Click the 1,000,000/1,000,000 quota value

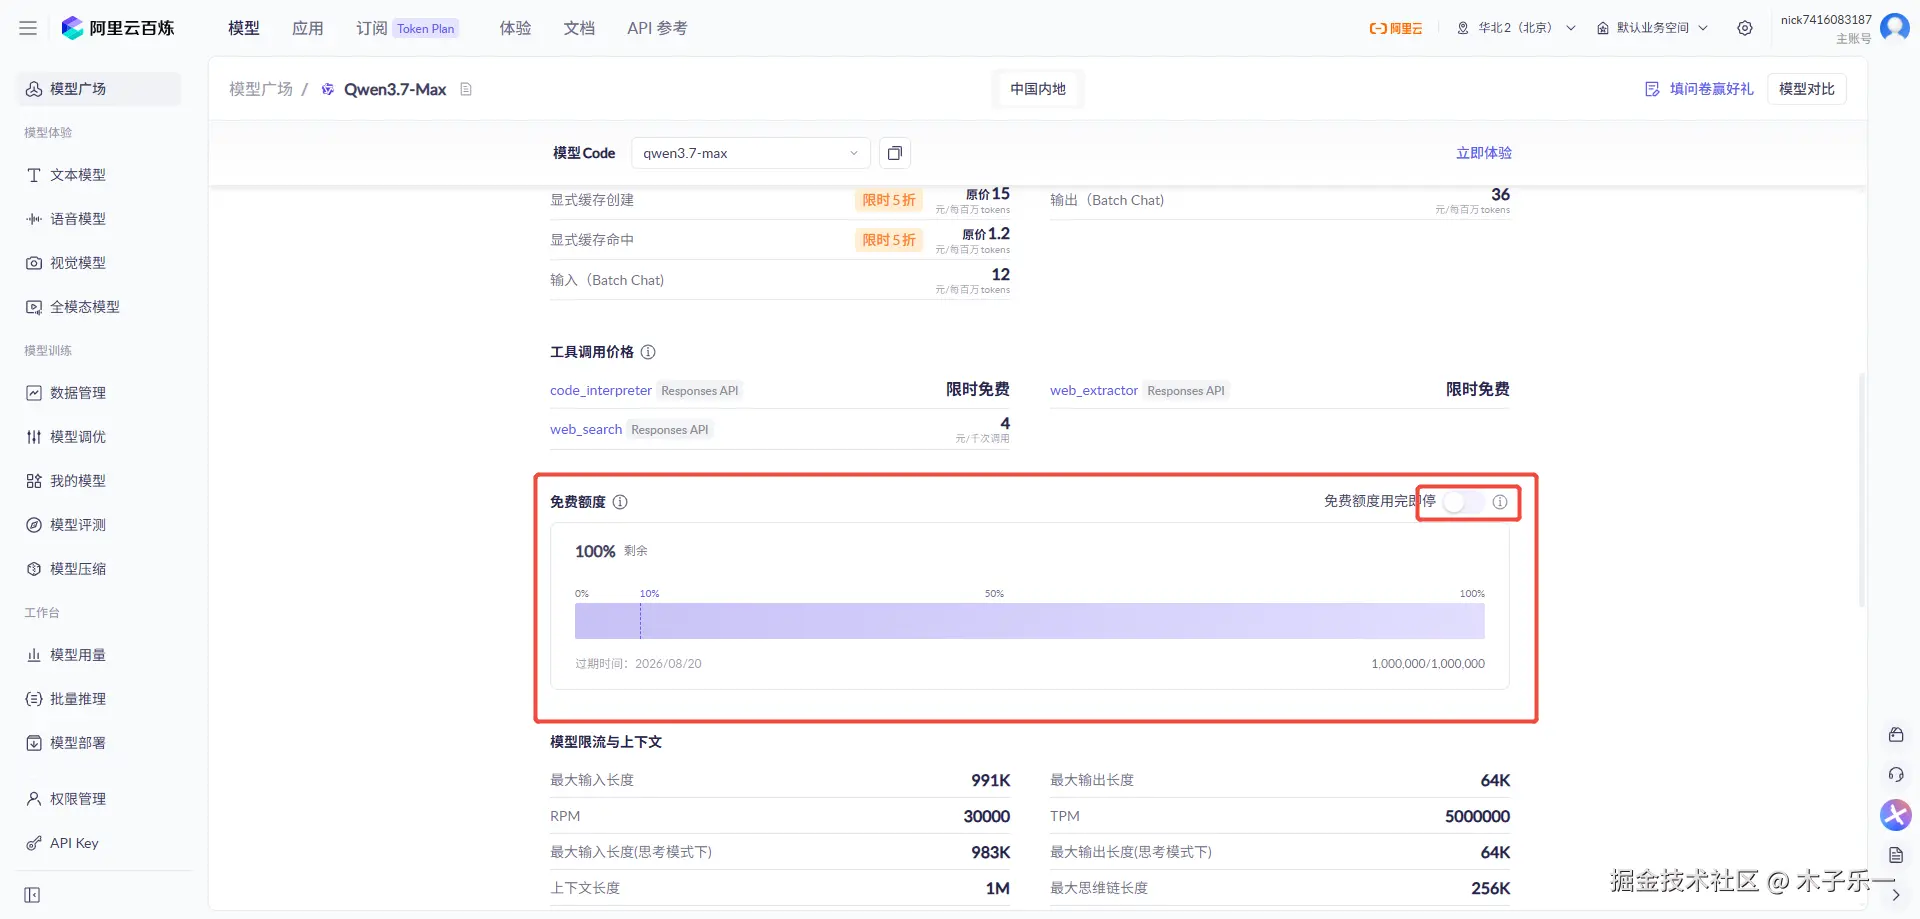click(x=1428, y=664)
